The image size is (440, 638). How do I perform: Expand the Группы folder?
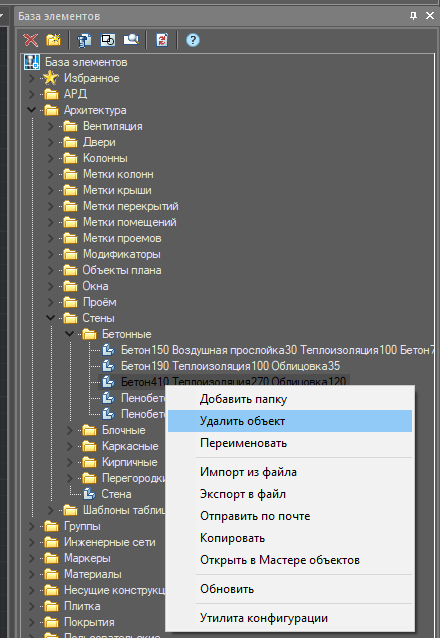pyautogui.click(x=32, y=526)
